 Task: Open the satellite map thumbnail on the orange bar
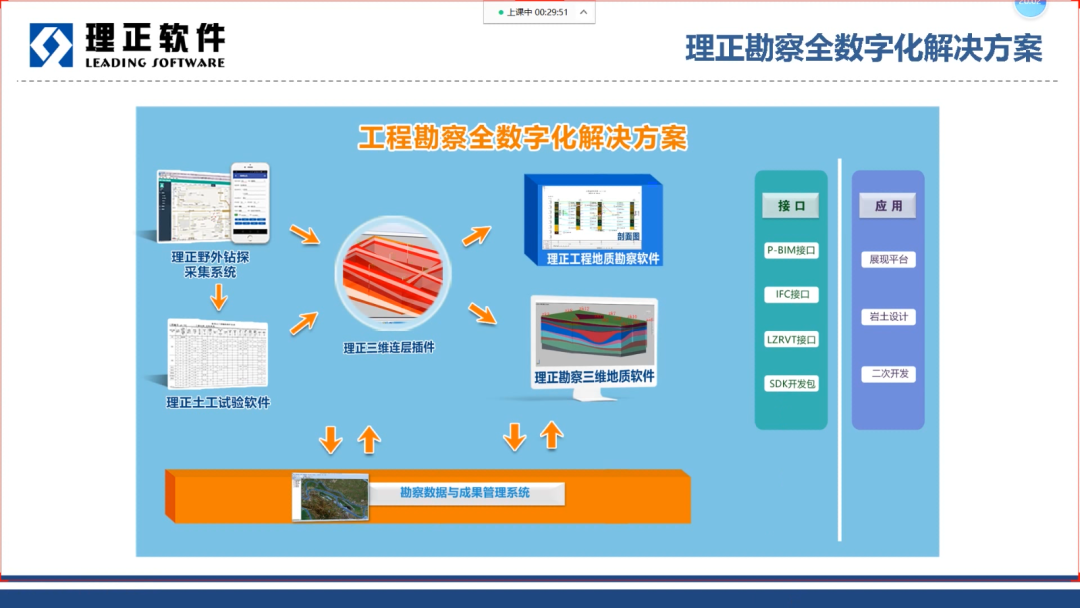(x=331, y=496)
